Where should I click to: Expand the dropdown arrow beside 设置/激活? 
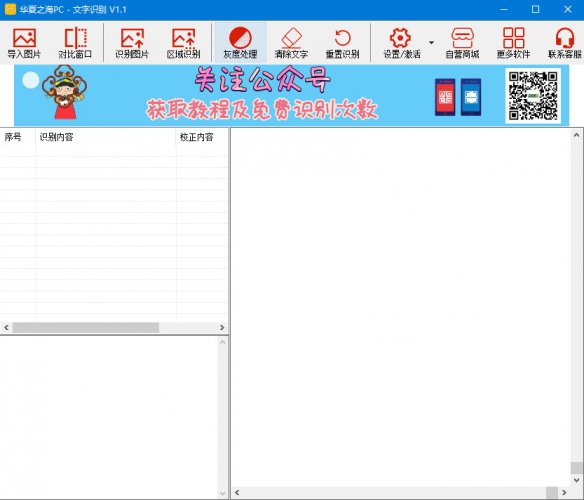pos(431,42)
